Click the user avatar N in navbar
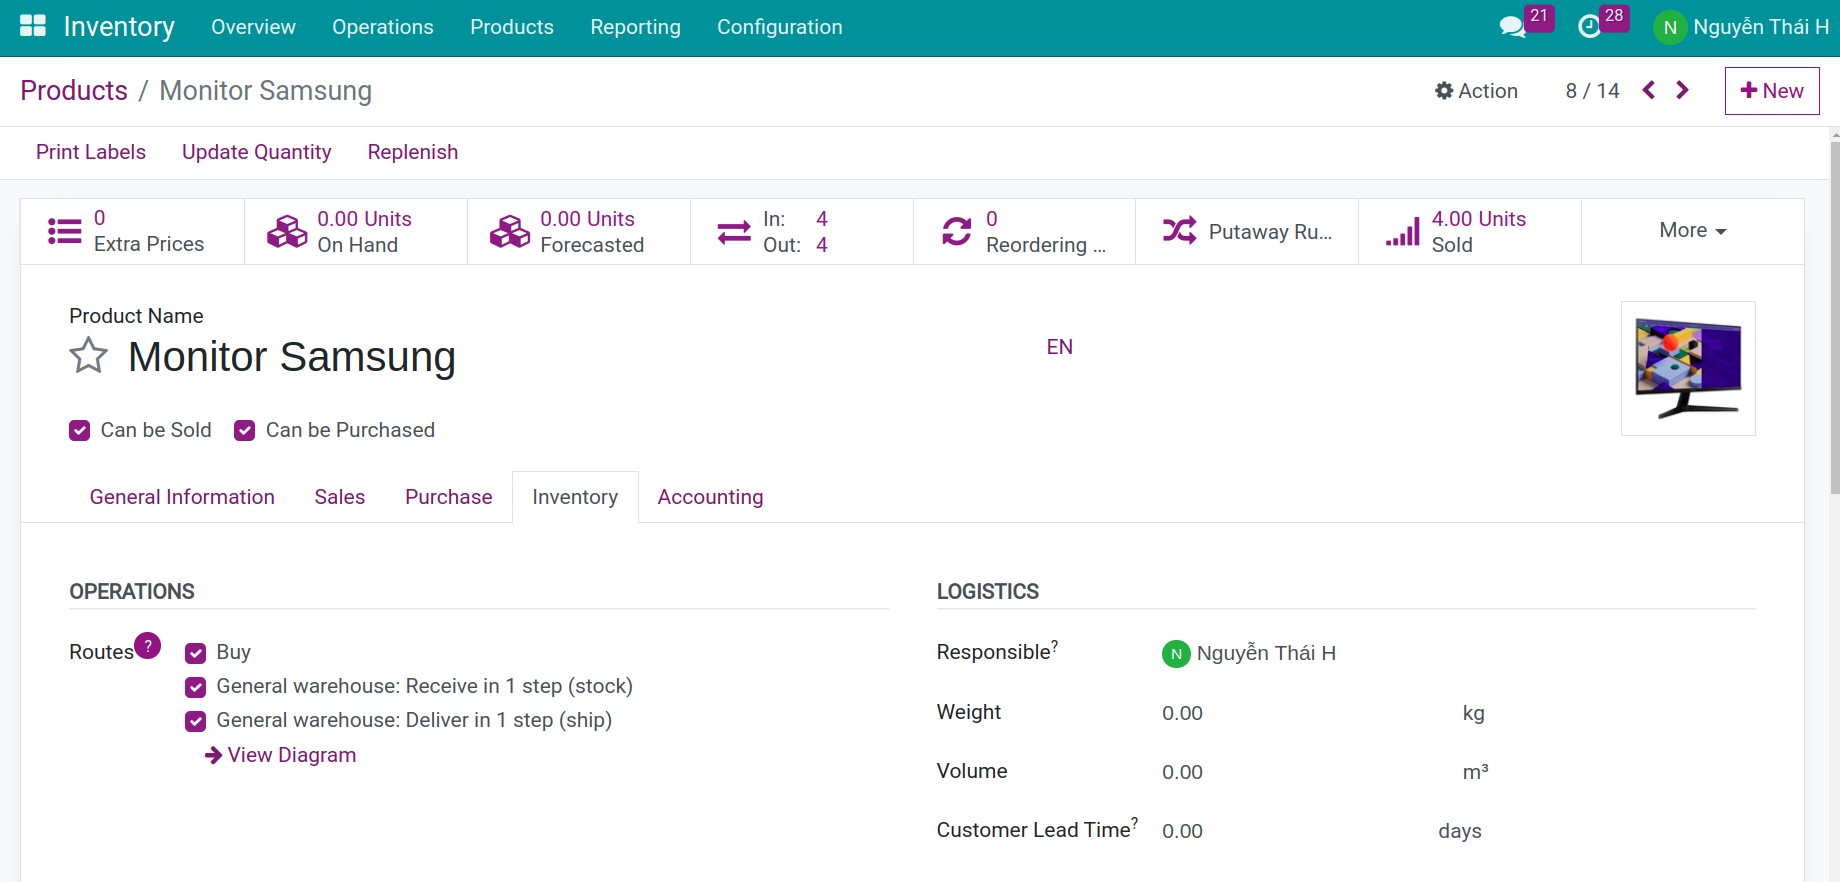Screen dimensions: 1840x882 tap(1670, 27)
